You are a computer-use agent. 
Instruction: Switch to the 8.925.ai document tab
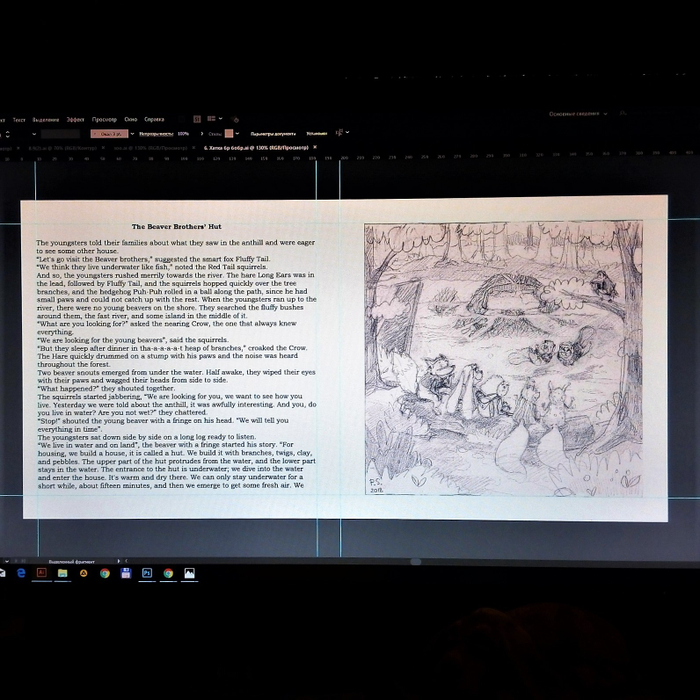(62, 148)
